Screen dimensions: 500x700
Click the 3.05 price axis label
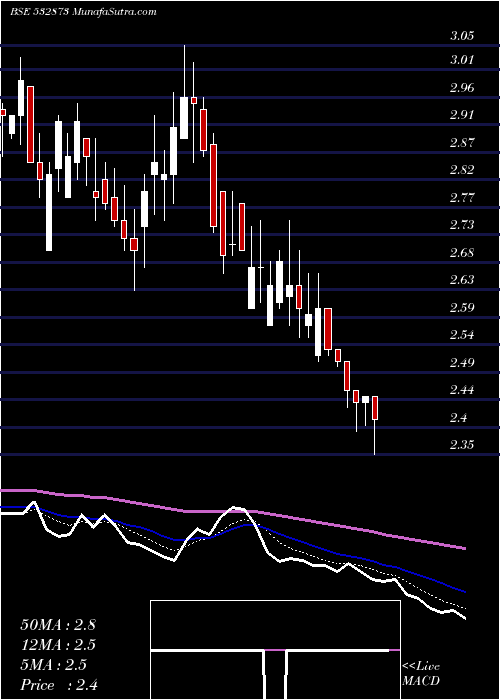pyautogui.click(x=462, y=36)
